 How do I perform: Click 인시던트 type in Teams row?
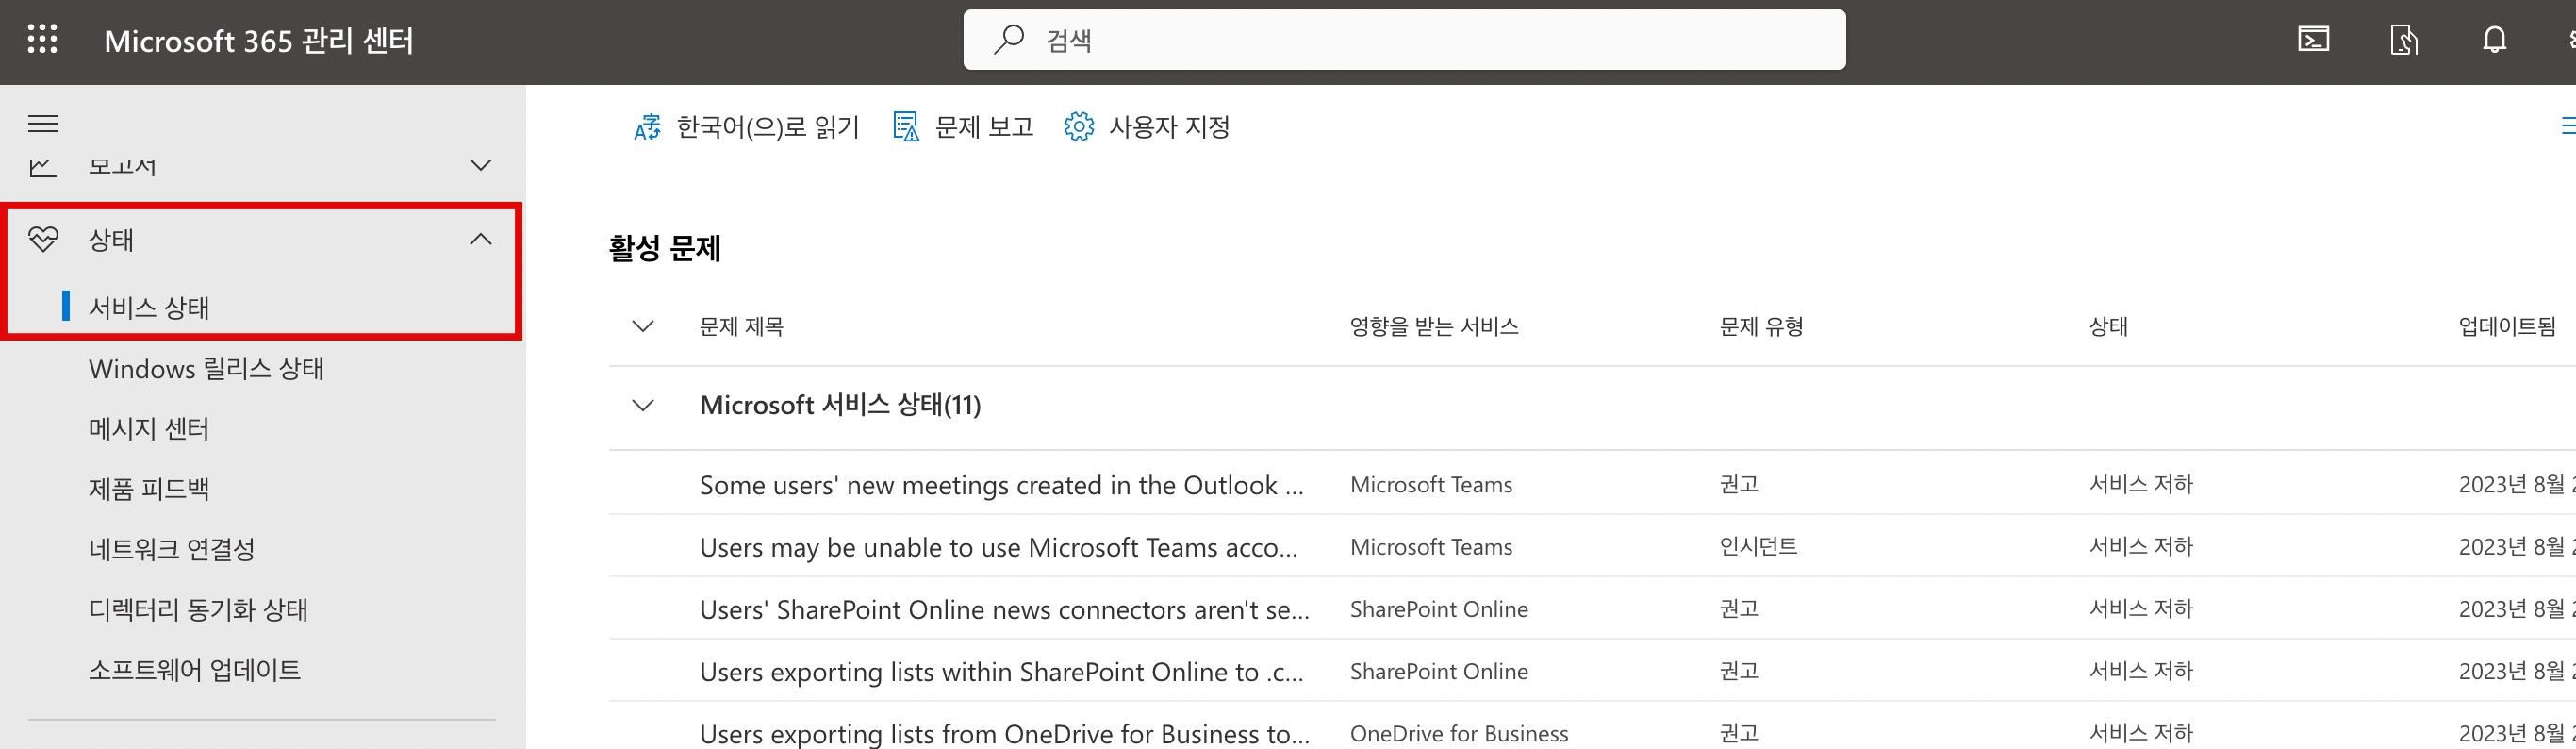(x=1758, y=546)
